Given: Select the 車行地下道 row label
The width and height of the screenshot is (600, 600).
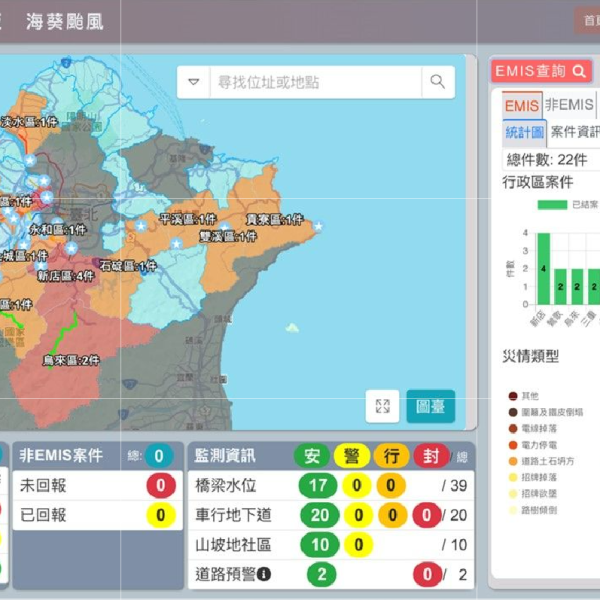Looking at the screenshot, I should [x=233, y=515].
